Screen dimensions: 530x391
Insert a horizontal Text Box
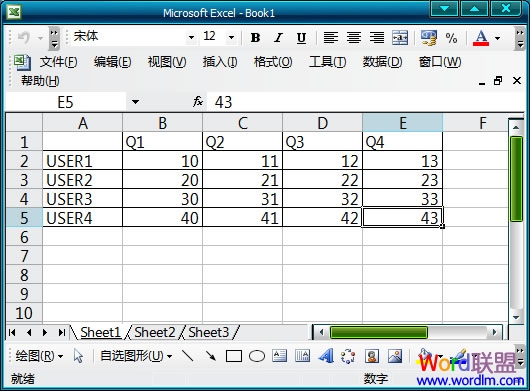point(280,356)
